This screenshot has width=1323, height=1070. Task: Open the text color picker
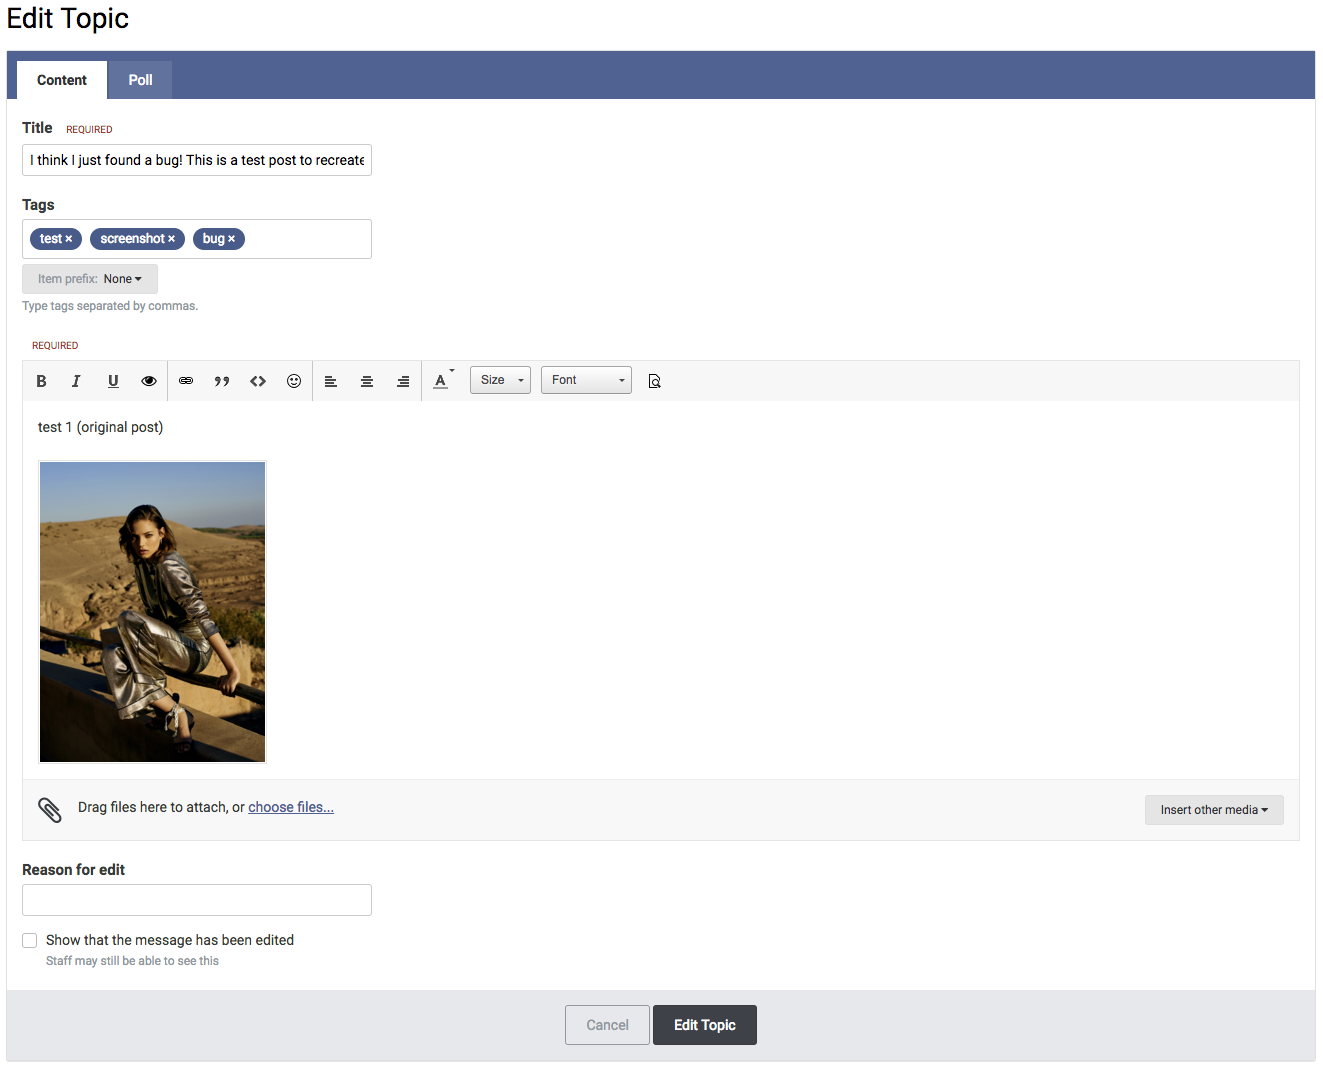[441, 381]
